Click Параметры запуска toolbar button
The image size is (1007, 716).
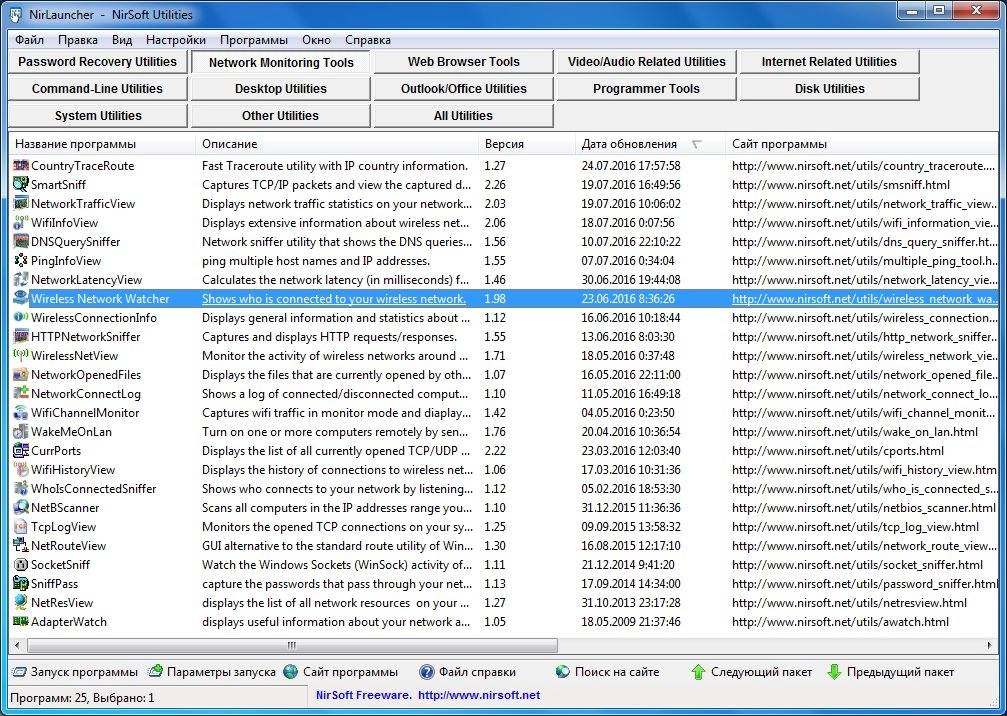(212, 672)
